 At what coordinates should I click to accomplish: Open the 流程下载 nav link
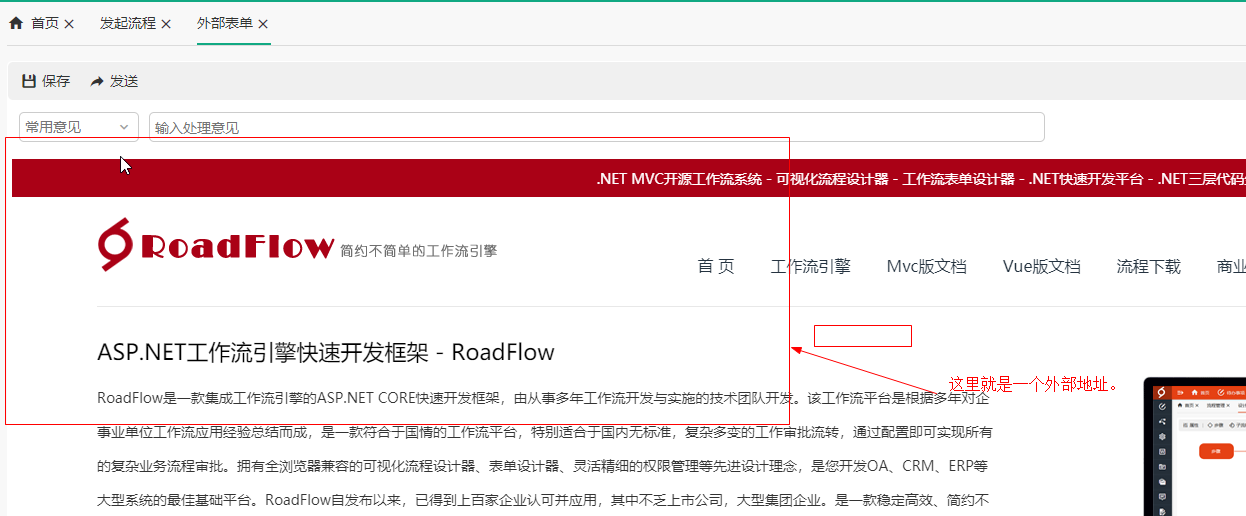tap(1149, 266)
